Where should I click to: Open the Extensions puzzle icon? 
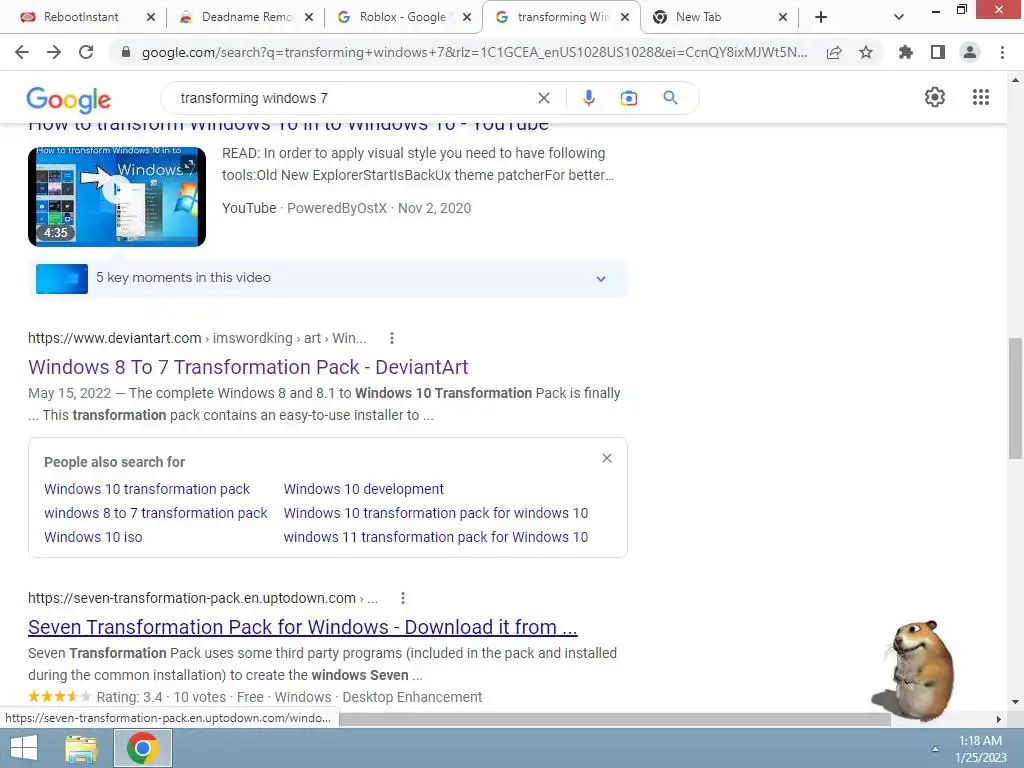point(905,52)
